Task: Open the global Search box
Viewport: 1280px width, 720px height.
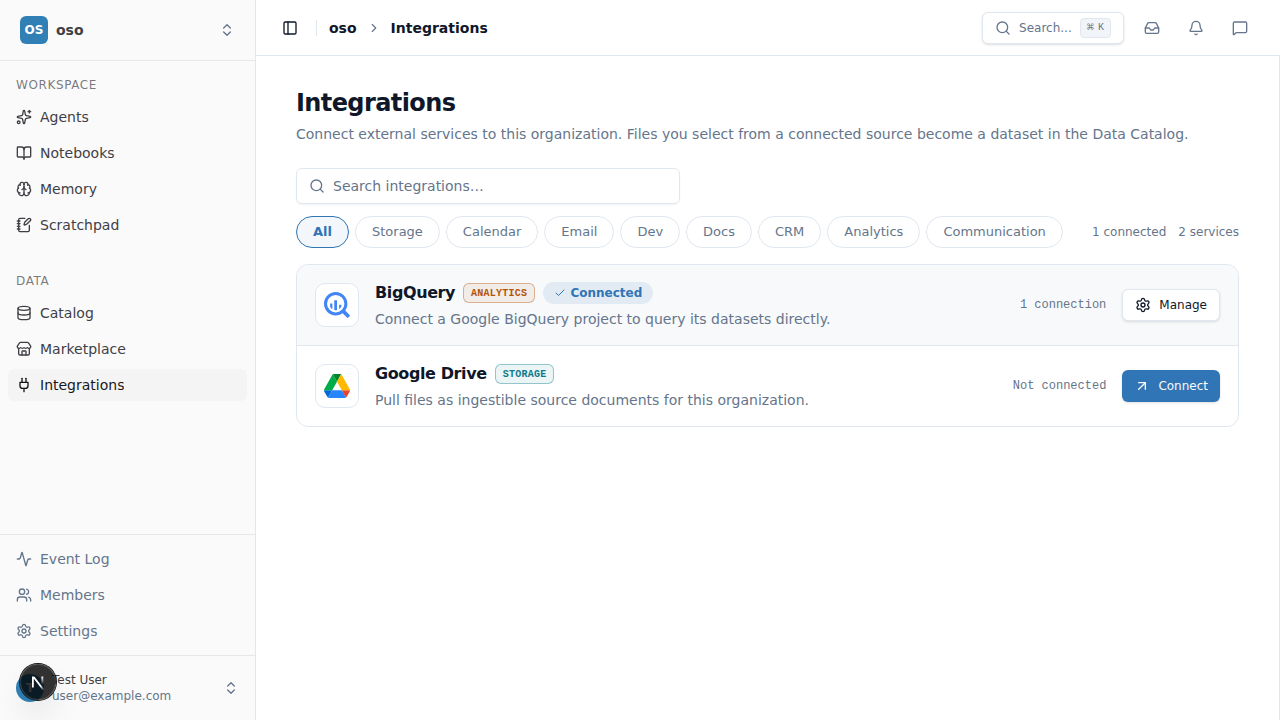Action: click(1053, 28)
